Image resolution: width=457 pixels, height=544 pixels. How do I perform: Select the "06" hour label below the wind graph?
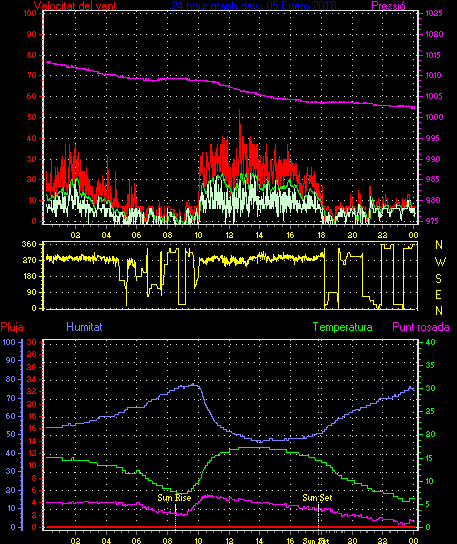(x=136, y=235)
